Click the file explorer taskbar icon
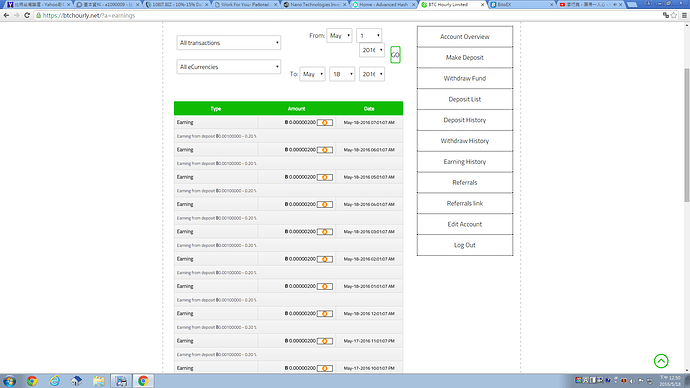690x388 pixels. [99, 381]
